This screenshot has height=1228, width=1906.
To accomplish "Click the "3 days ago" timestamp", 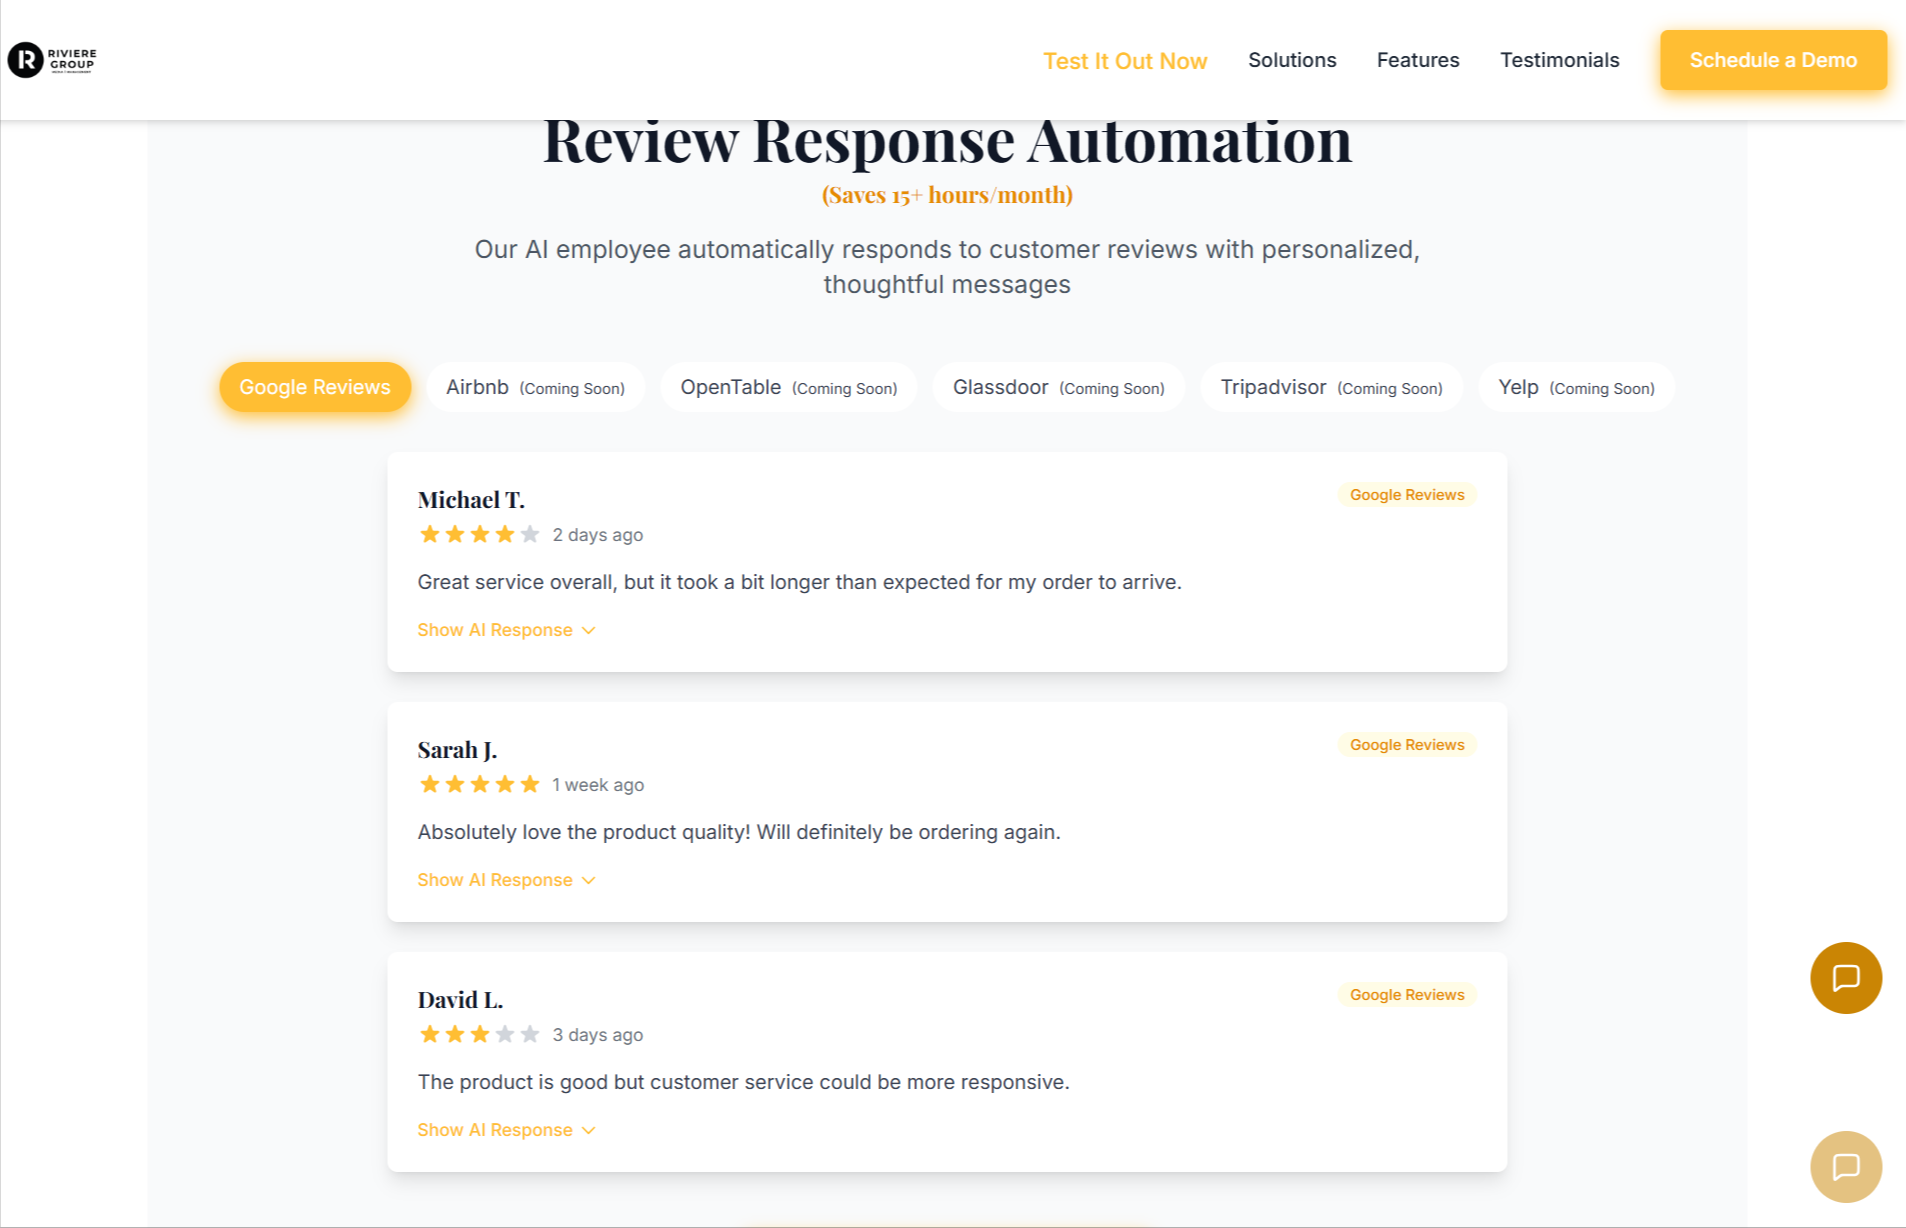I will click(x=598, y=1035).
